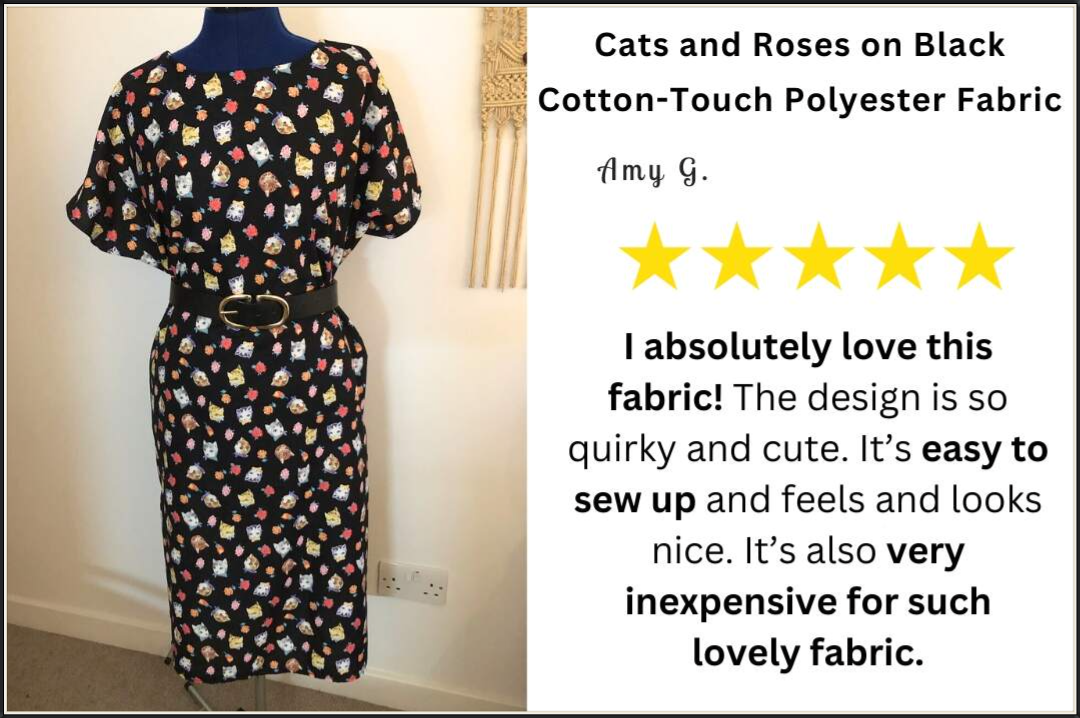Click the third yellow rating star
This screenshot has width=1080, height=718.
817,257
